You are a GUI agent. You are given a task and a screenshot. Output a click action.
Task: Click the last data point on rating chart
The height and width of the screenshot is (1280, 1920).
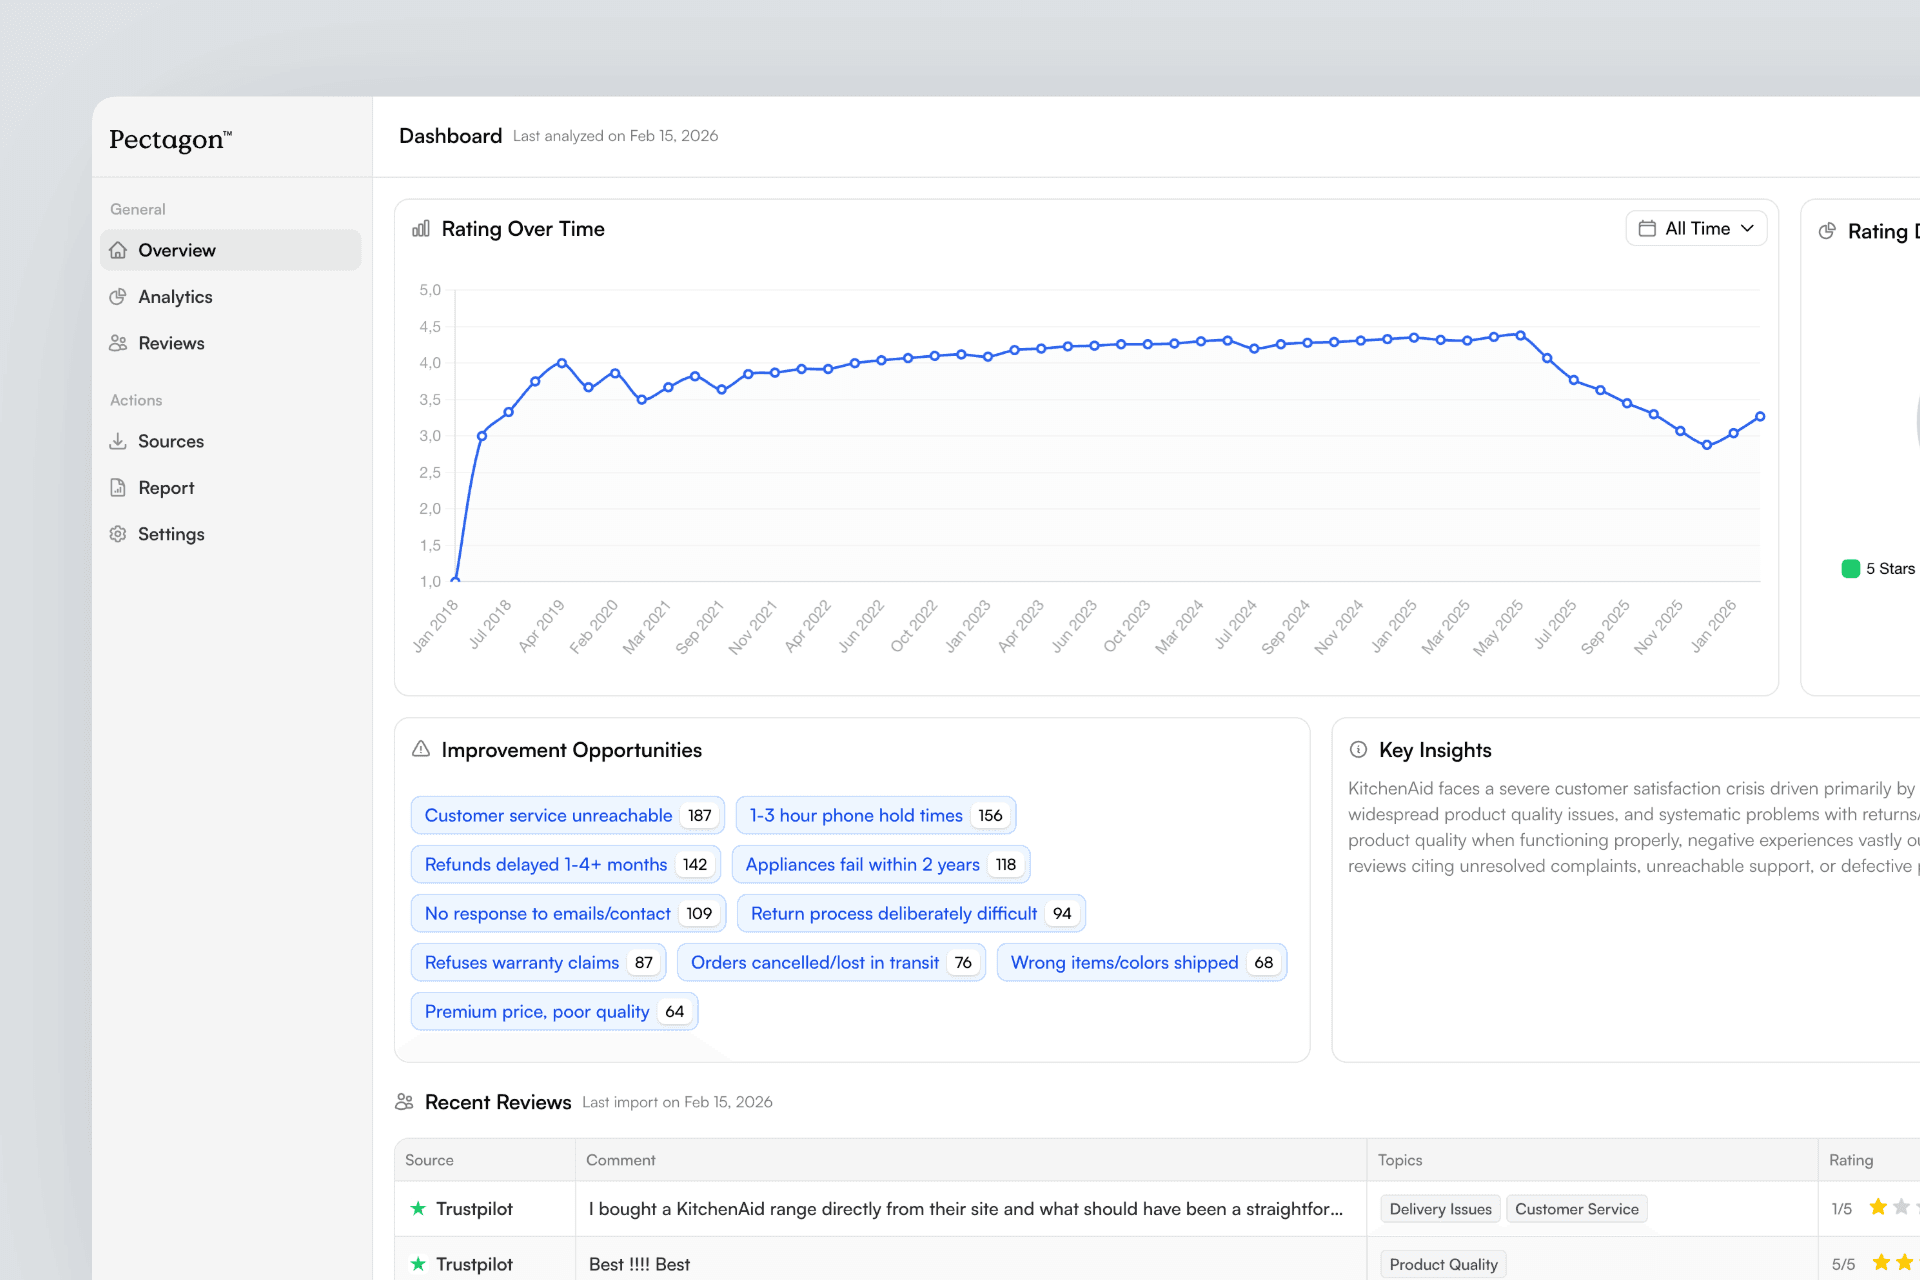click(x=1760, y=416)
